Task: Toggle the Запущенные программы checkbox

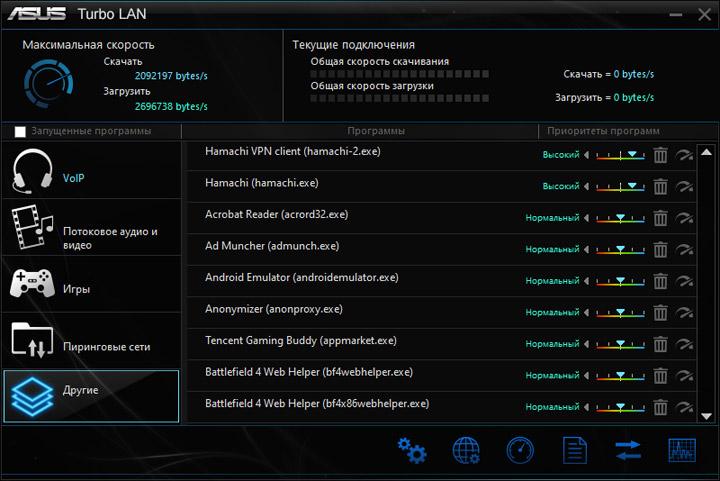Action: 20,132
